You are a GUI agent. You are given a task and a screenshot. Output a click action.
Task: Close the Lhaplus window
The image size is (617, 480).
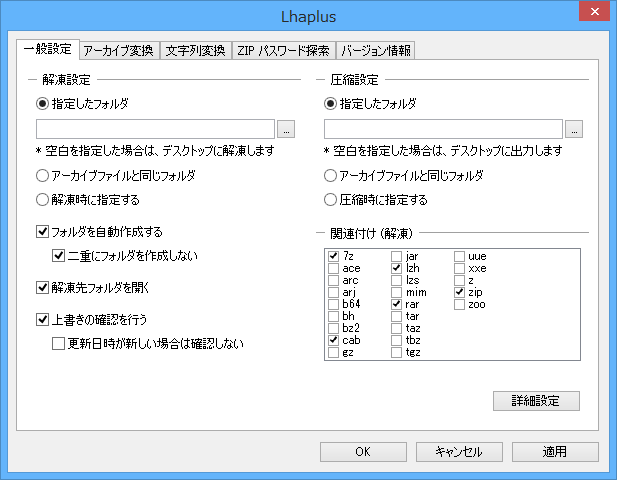tap(595, 11)
